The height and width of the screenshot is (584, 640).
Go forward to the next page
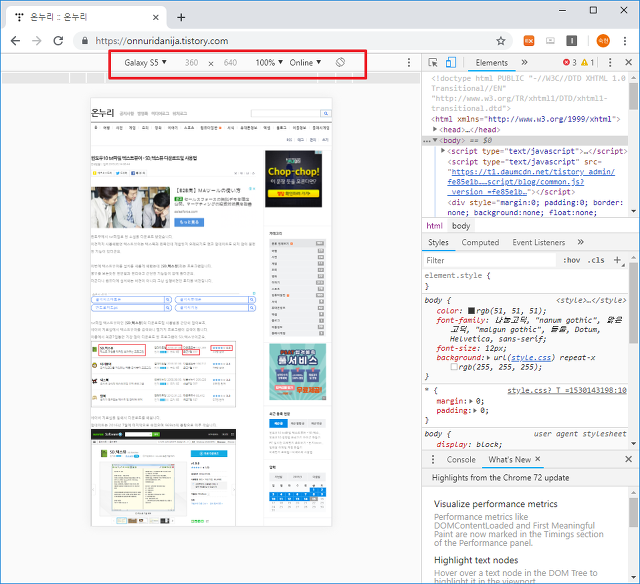pyautogui.click(x=37, y=40)
